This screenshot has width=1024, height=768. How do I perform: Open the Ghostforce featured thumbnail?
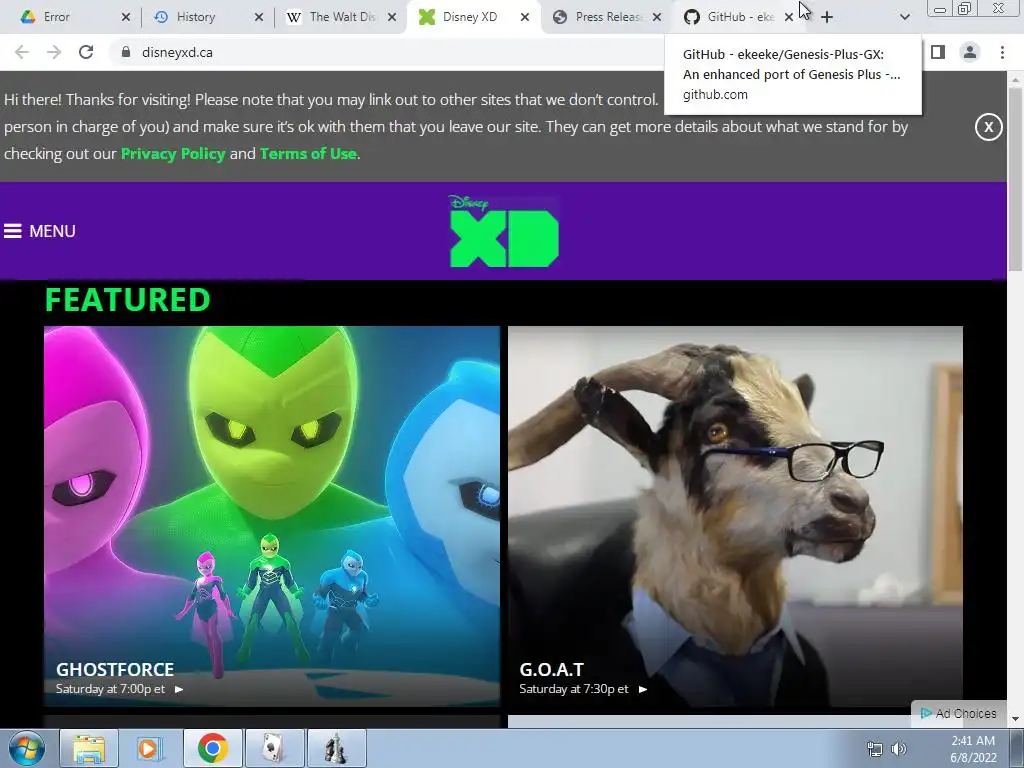pos(272,516)
